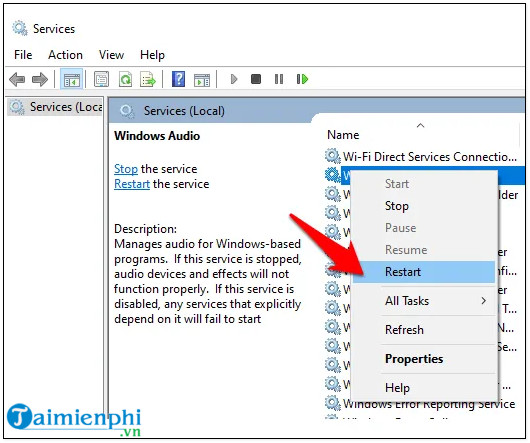Click the selected Windows Audio gear icon
This screenshot has height=443, width=530.
click(x=333, y=175)
